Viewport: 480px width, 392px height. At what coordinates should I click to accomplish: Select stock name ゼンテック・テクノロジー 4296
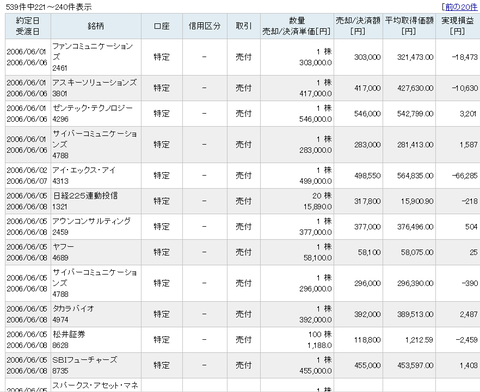pos(92,113)
